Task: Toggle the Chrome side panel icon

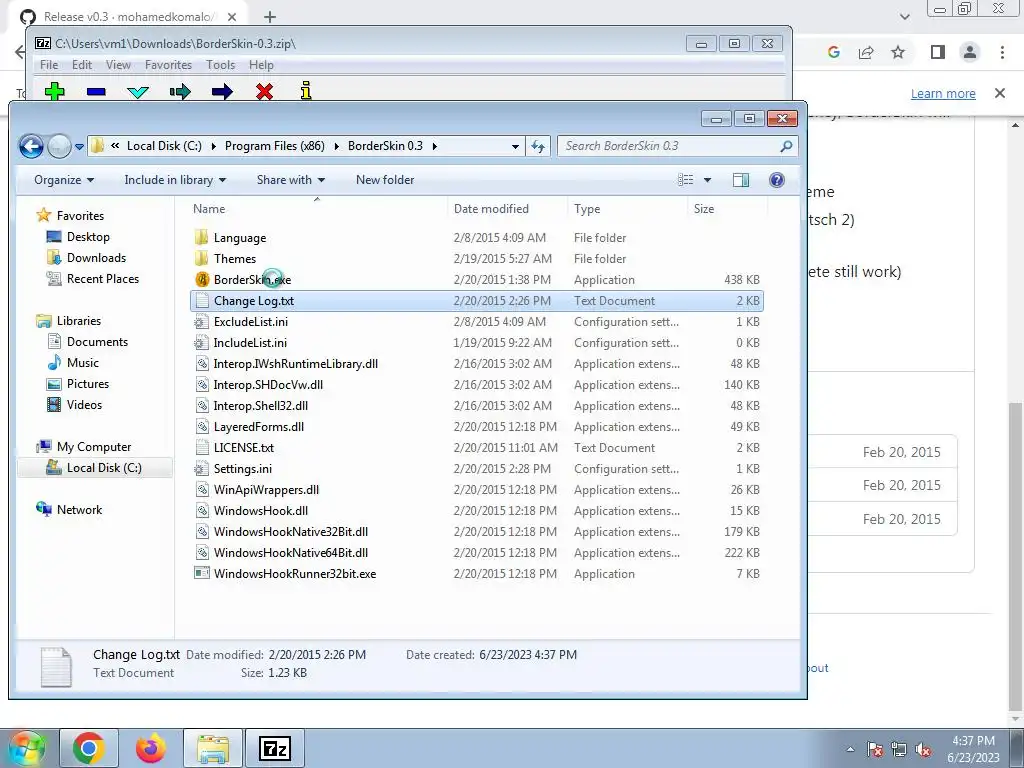Action: 938,52
